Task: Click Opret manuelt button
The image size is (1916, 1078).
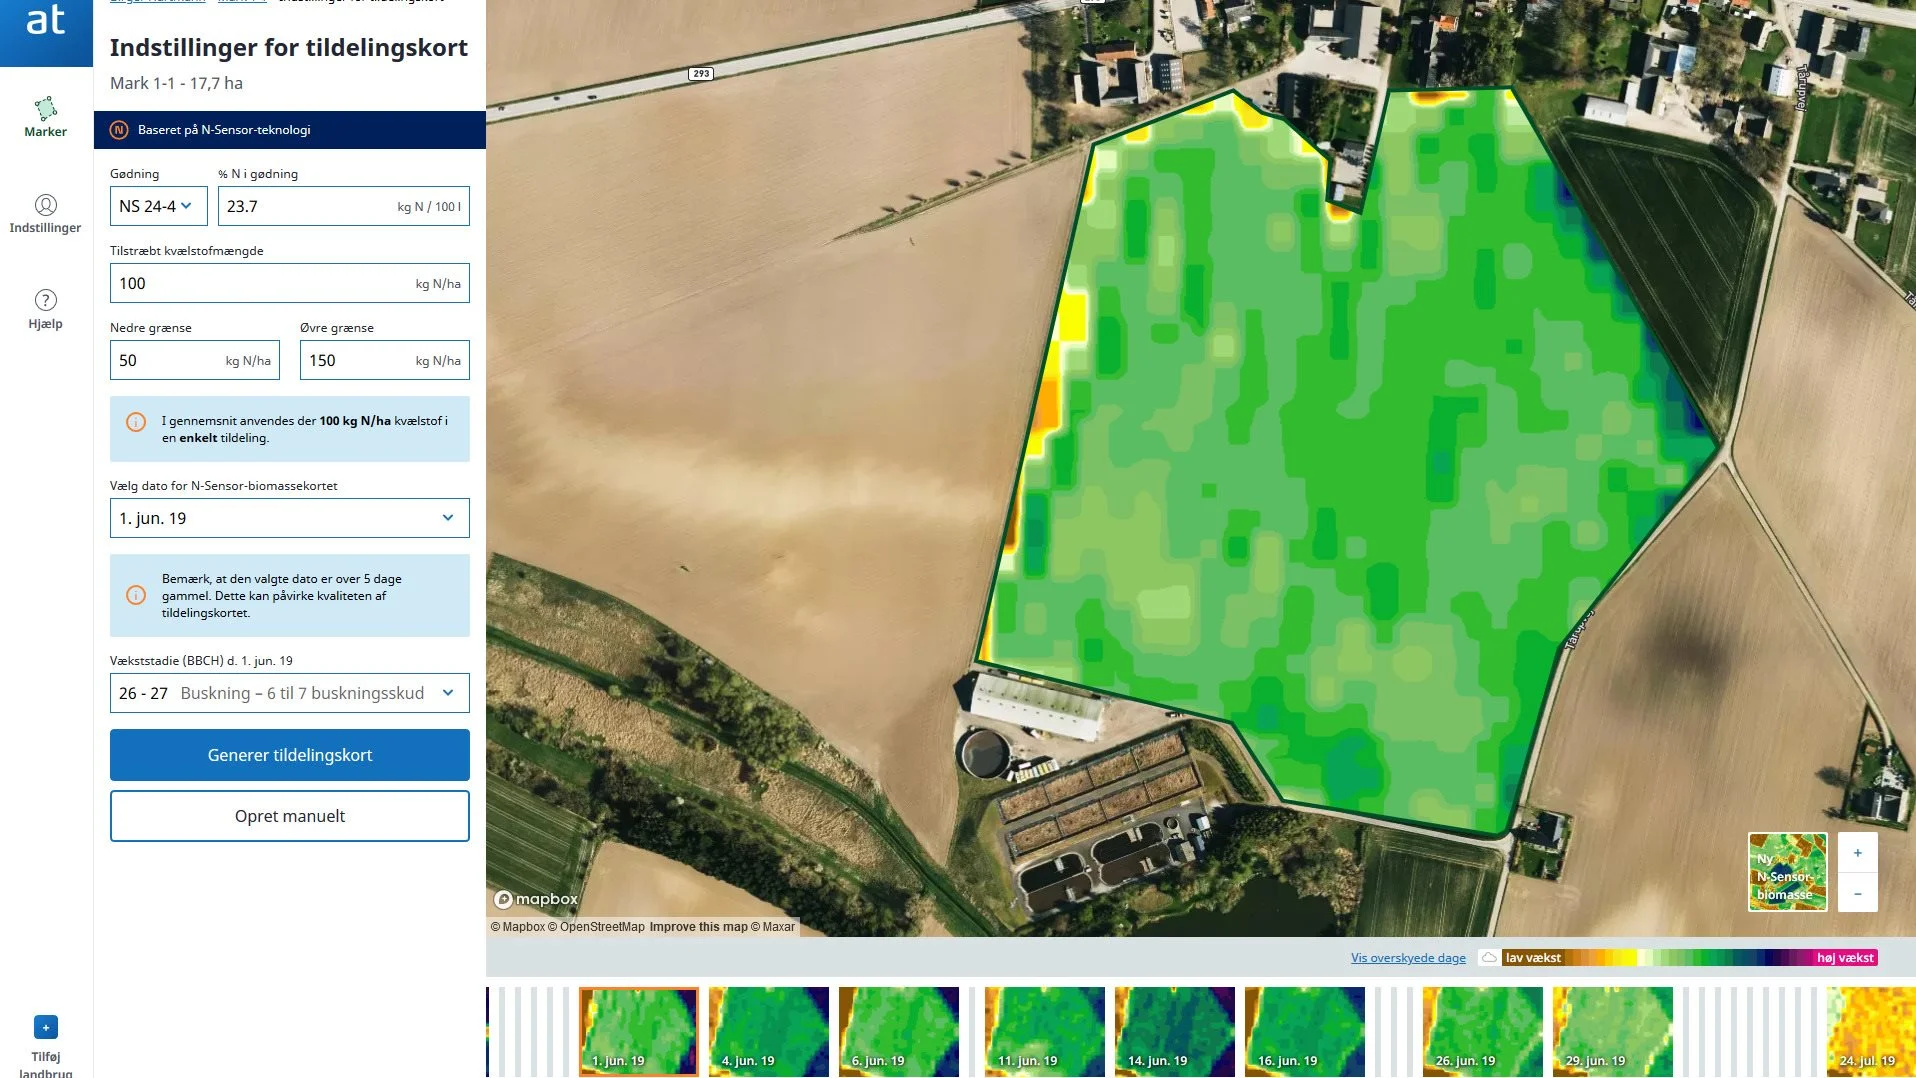Action: coord(290,816)
